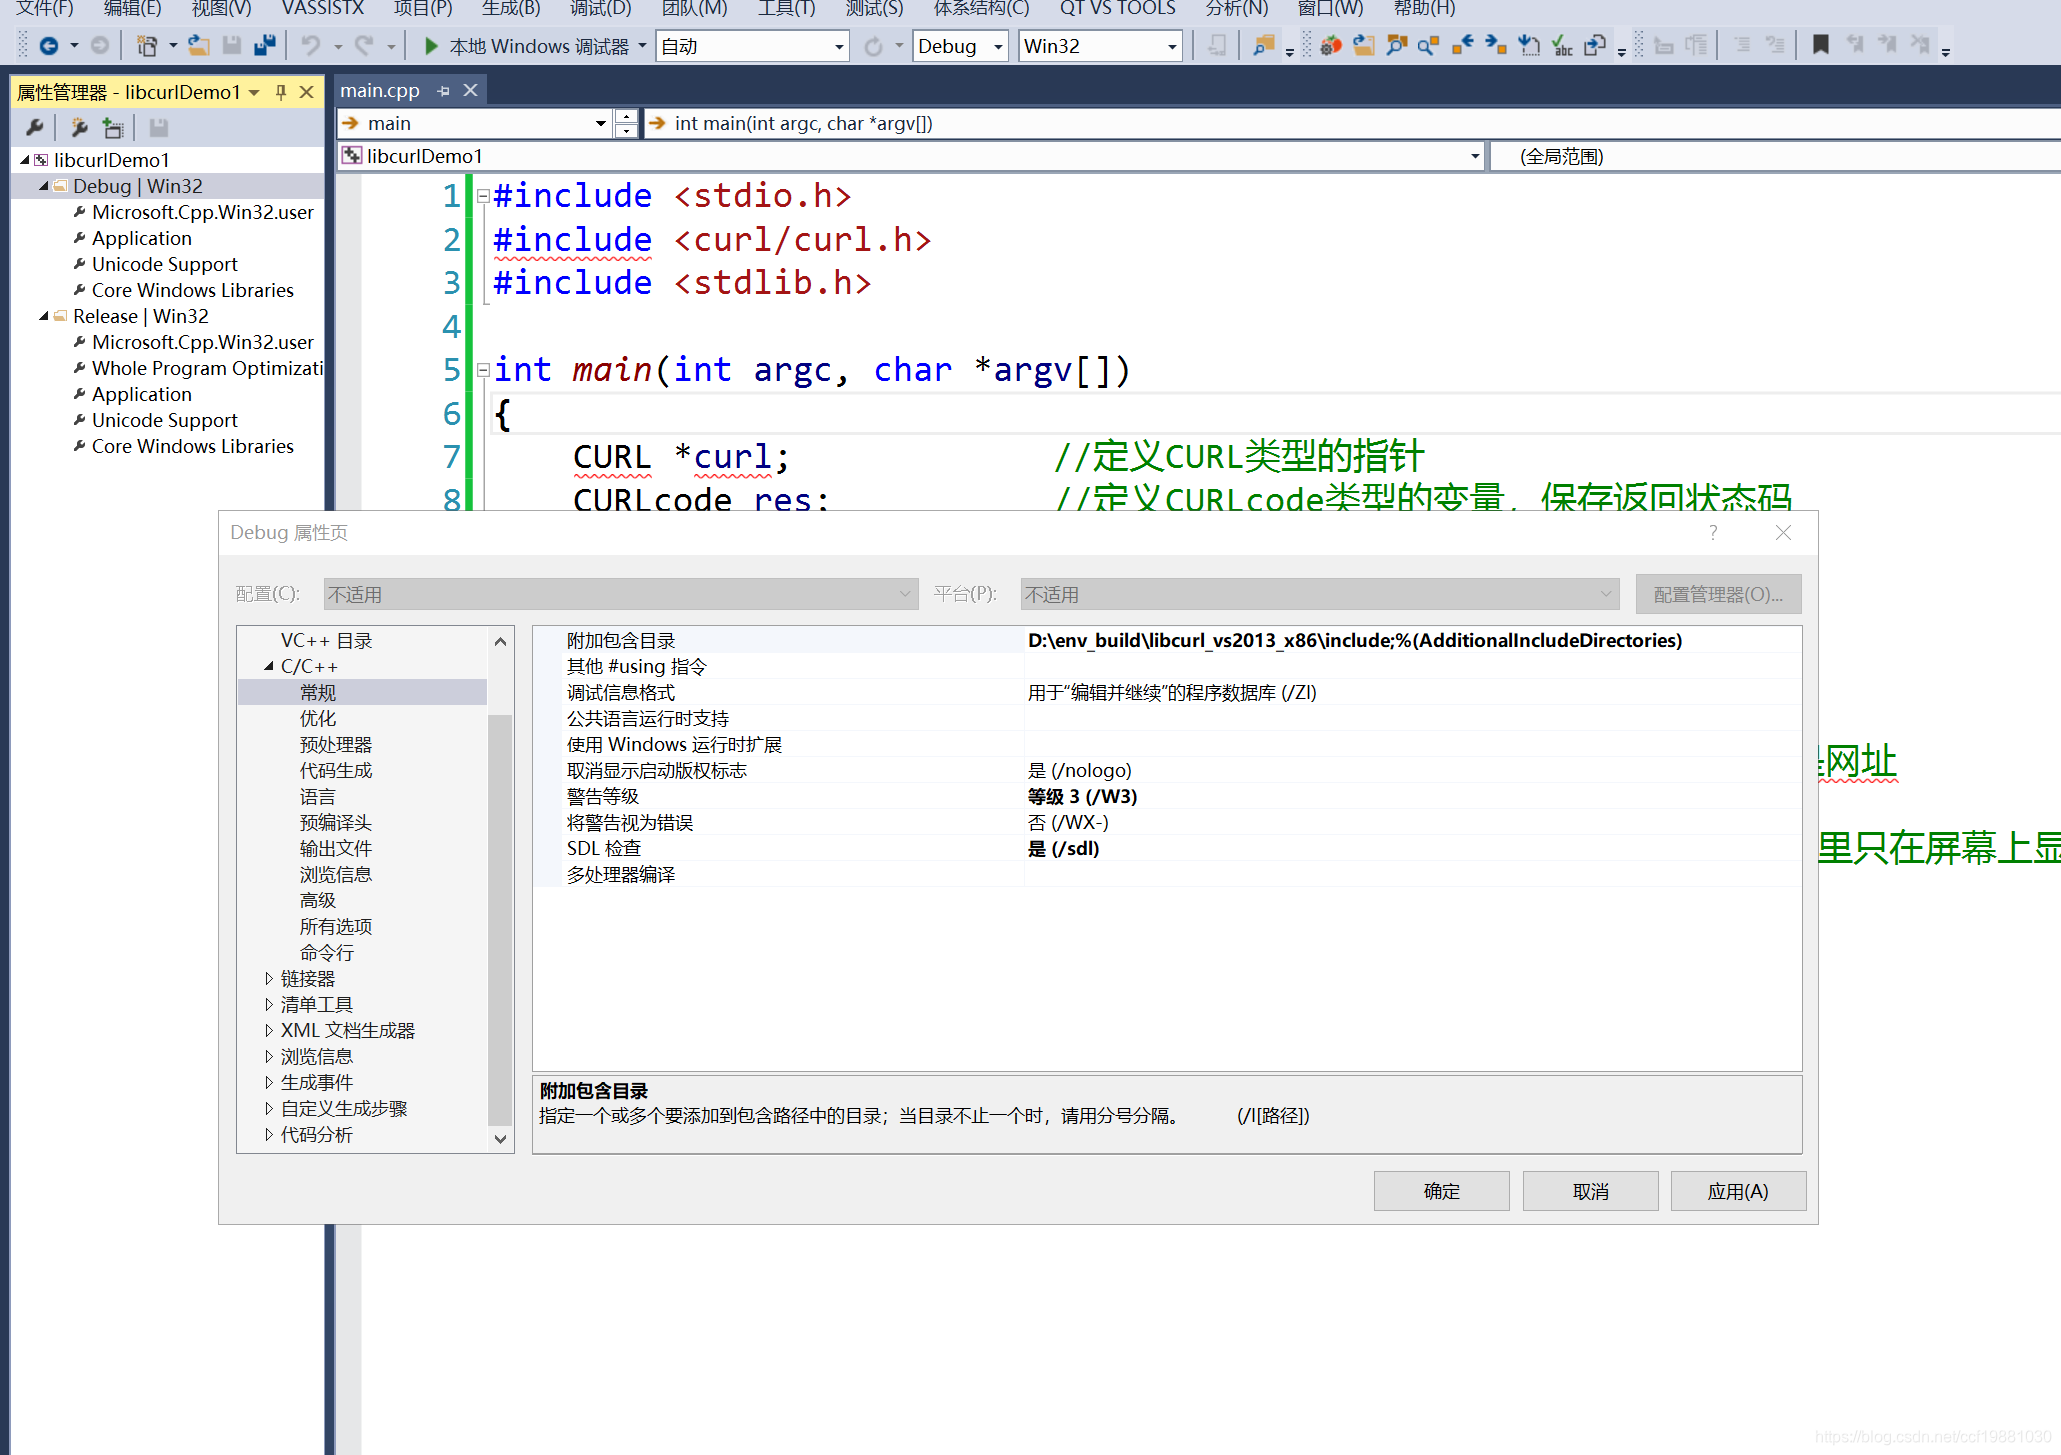Open the 分析(N) analyze menu
This screenshot has width=2061, height=1455.
click(x=1236, y=9)
